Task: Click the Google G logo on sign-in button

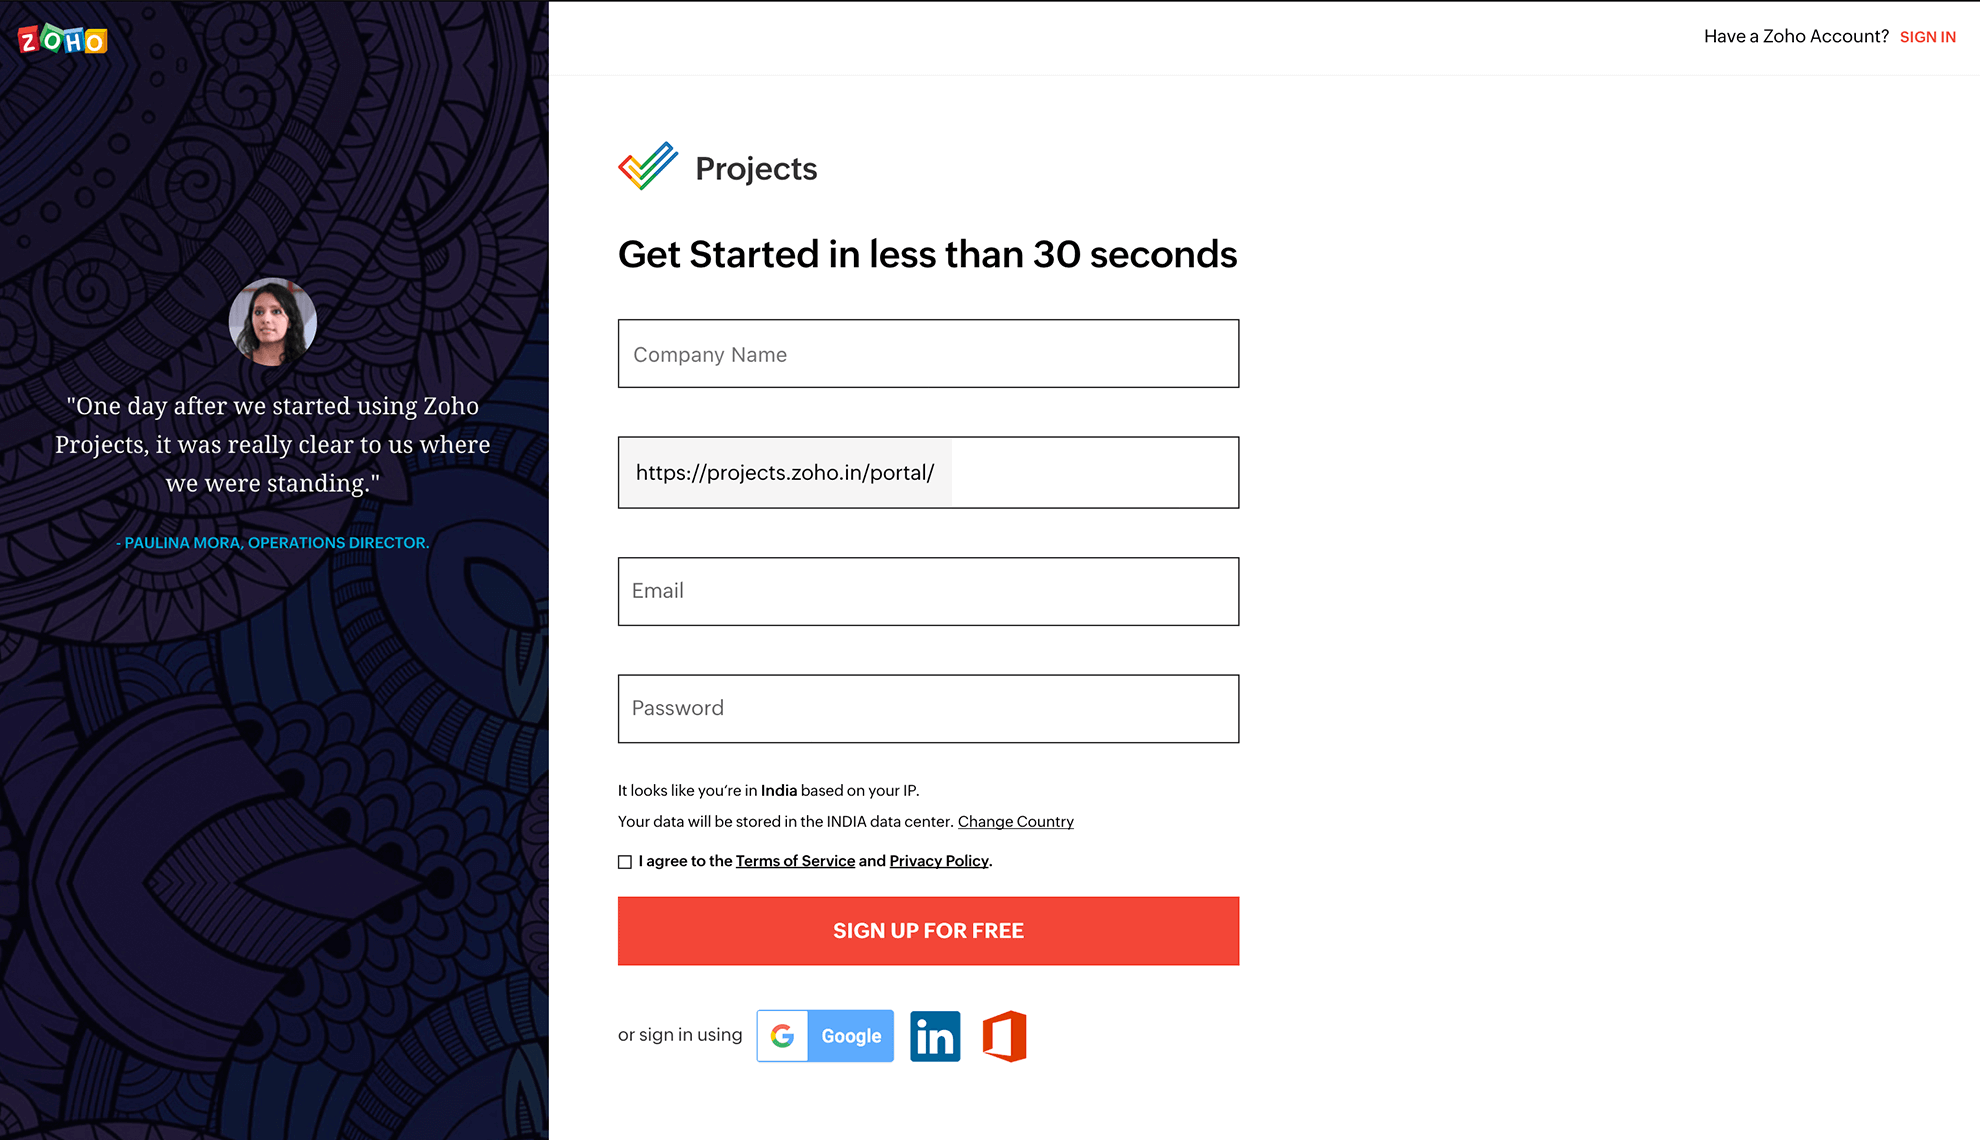Action: coord(782,1036)
